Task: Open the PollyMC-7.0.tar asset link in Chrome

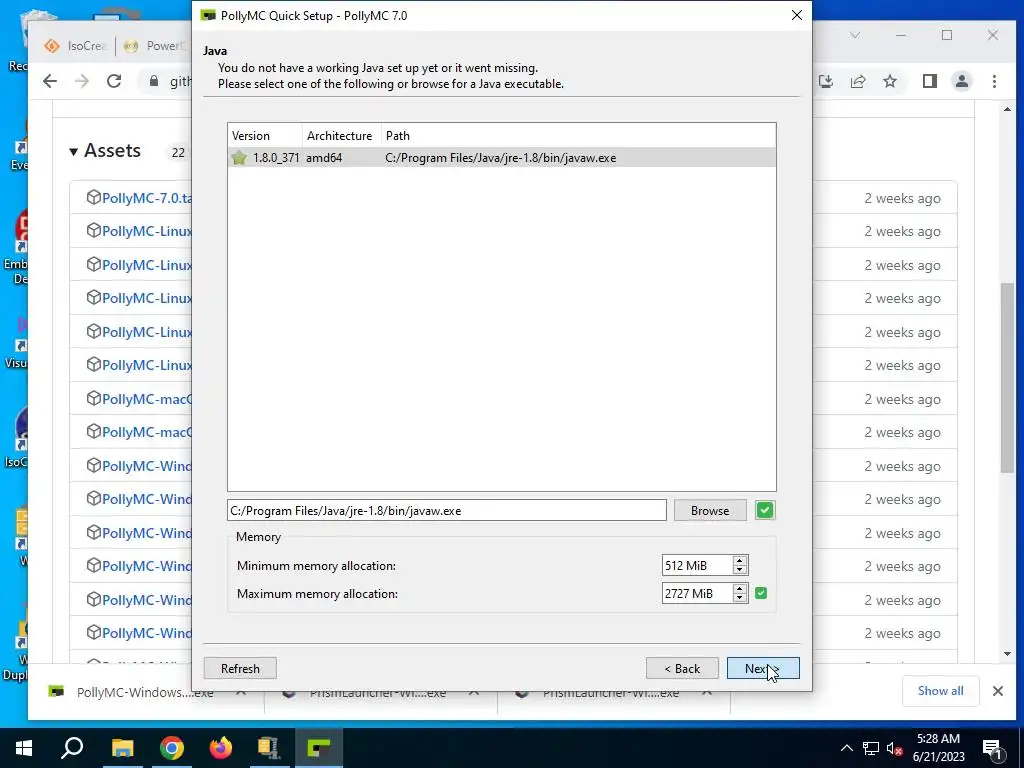Action: 146,198
